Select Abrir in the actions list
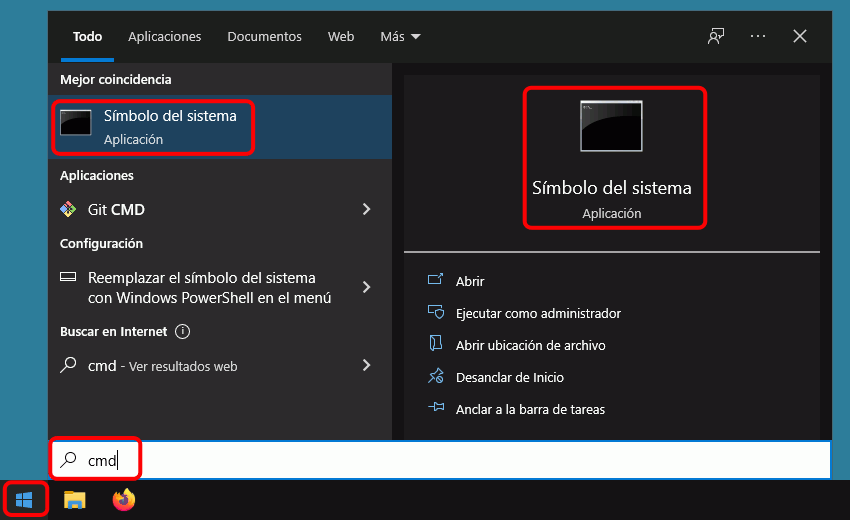 coord(470,281)
